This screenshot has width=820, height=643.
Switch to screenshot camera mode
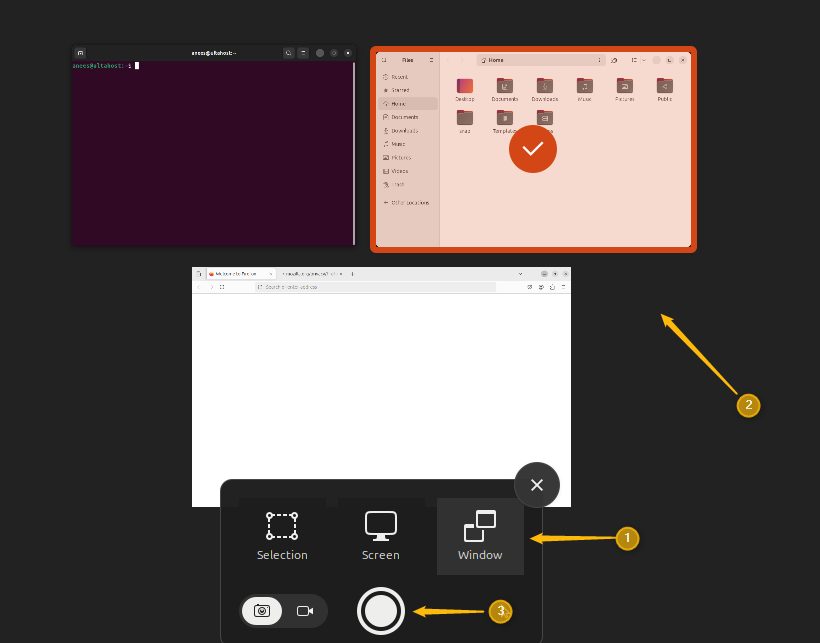(262, 611)
